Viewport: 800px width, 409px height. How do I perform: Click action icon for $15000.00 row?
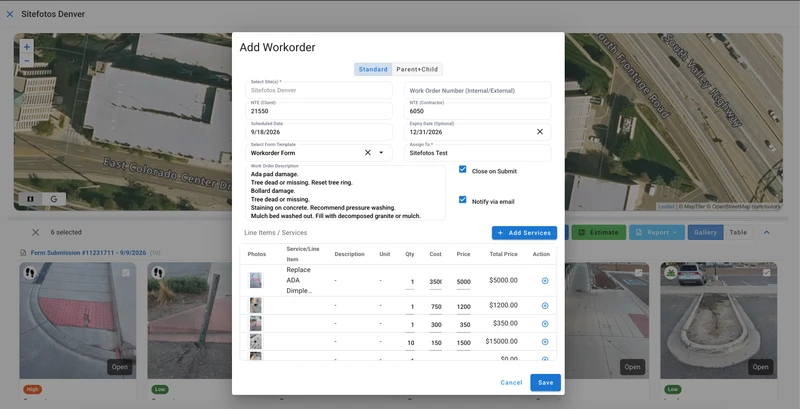click(x=545, y=342)
